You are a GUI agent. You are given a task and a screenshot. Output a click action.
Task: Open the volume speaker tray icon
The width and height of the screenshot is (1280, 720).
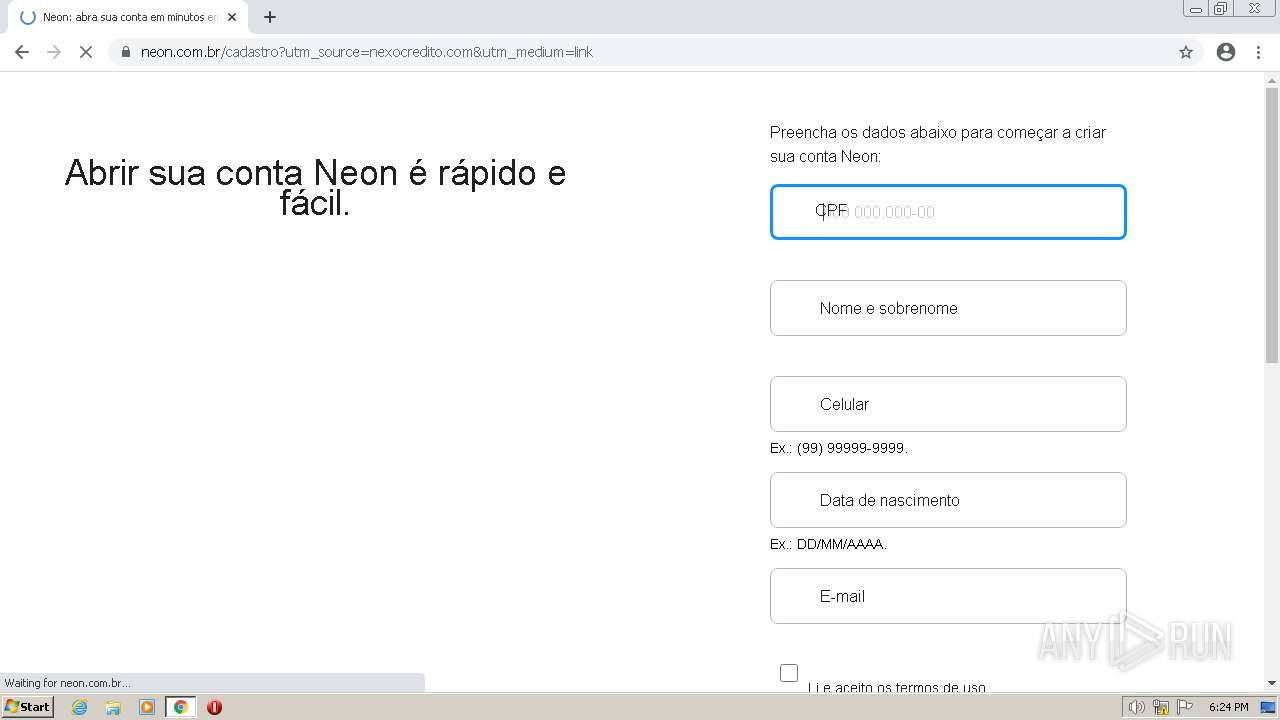[x=1137, y=707]
